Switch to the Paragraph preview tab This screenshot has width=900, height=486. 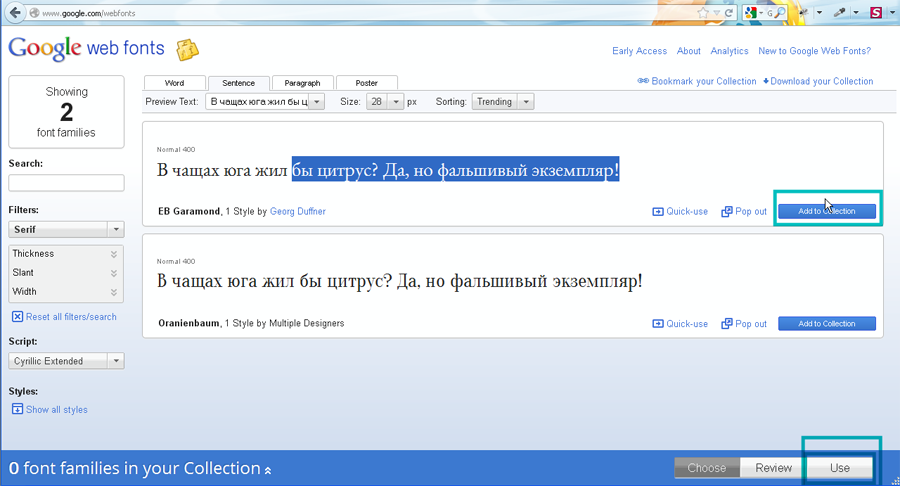coord(302,83)
